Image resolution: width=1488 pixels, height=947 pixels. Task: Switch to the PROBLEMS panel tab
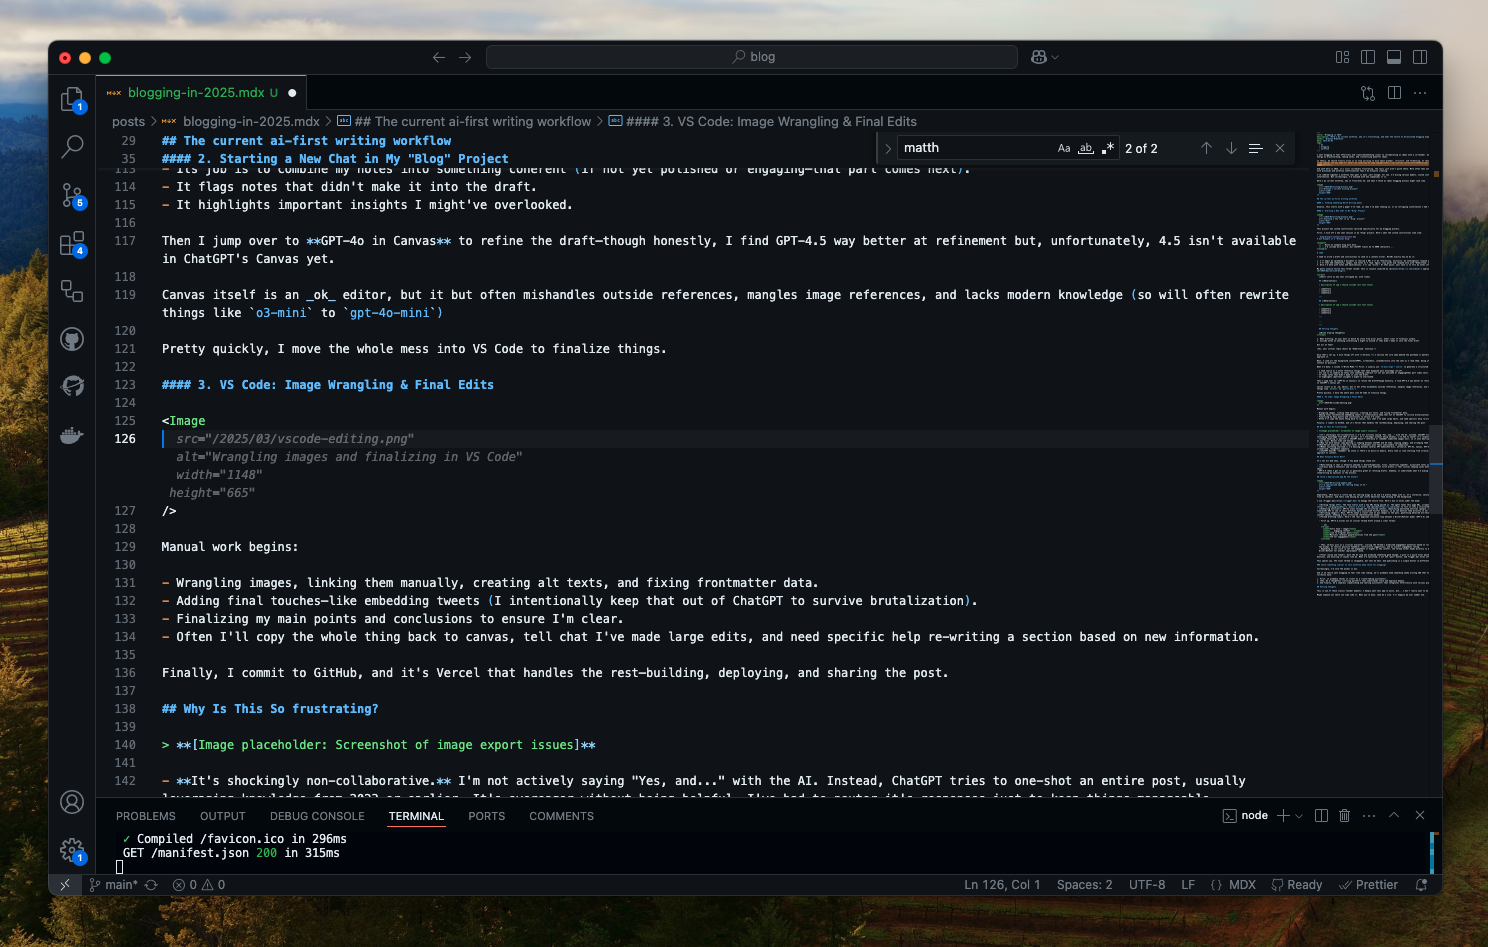(x=145, y=816)
